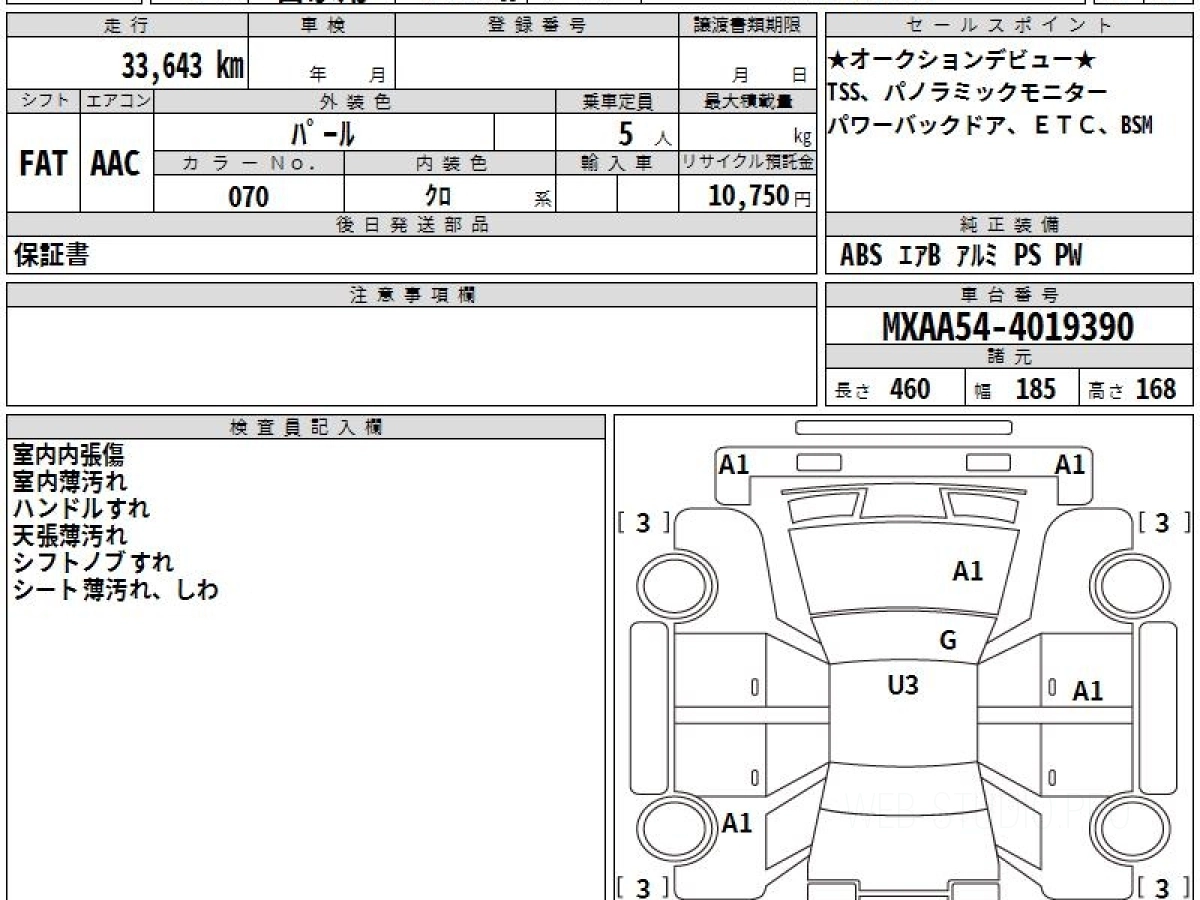Select the FAT shift value

coord(43,163)
